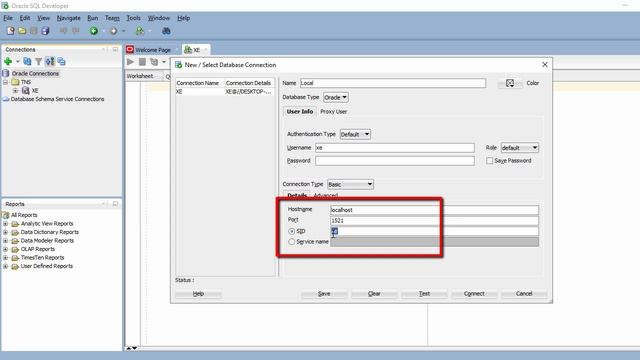640x360 pixels.
Task: Click the Test button
Action: click(x=424, y=293)
